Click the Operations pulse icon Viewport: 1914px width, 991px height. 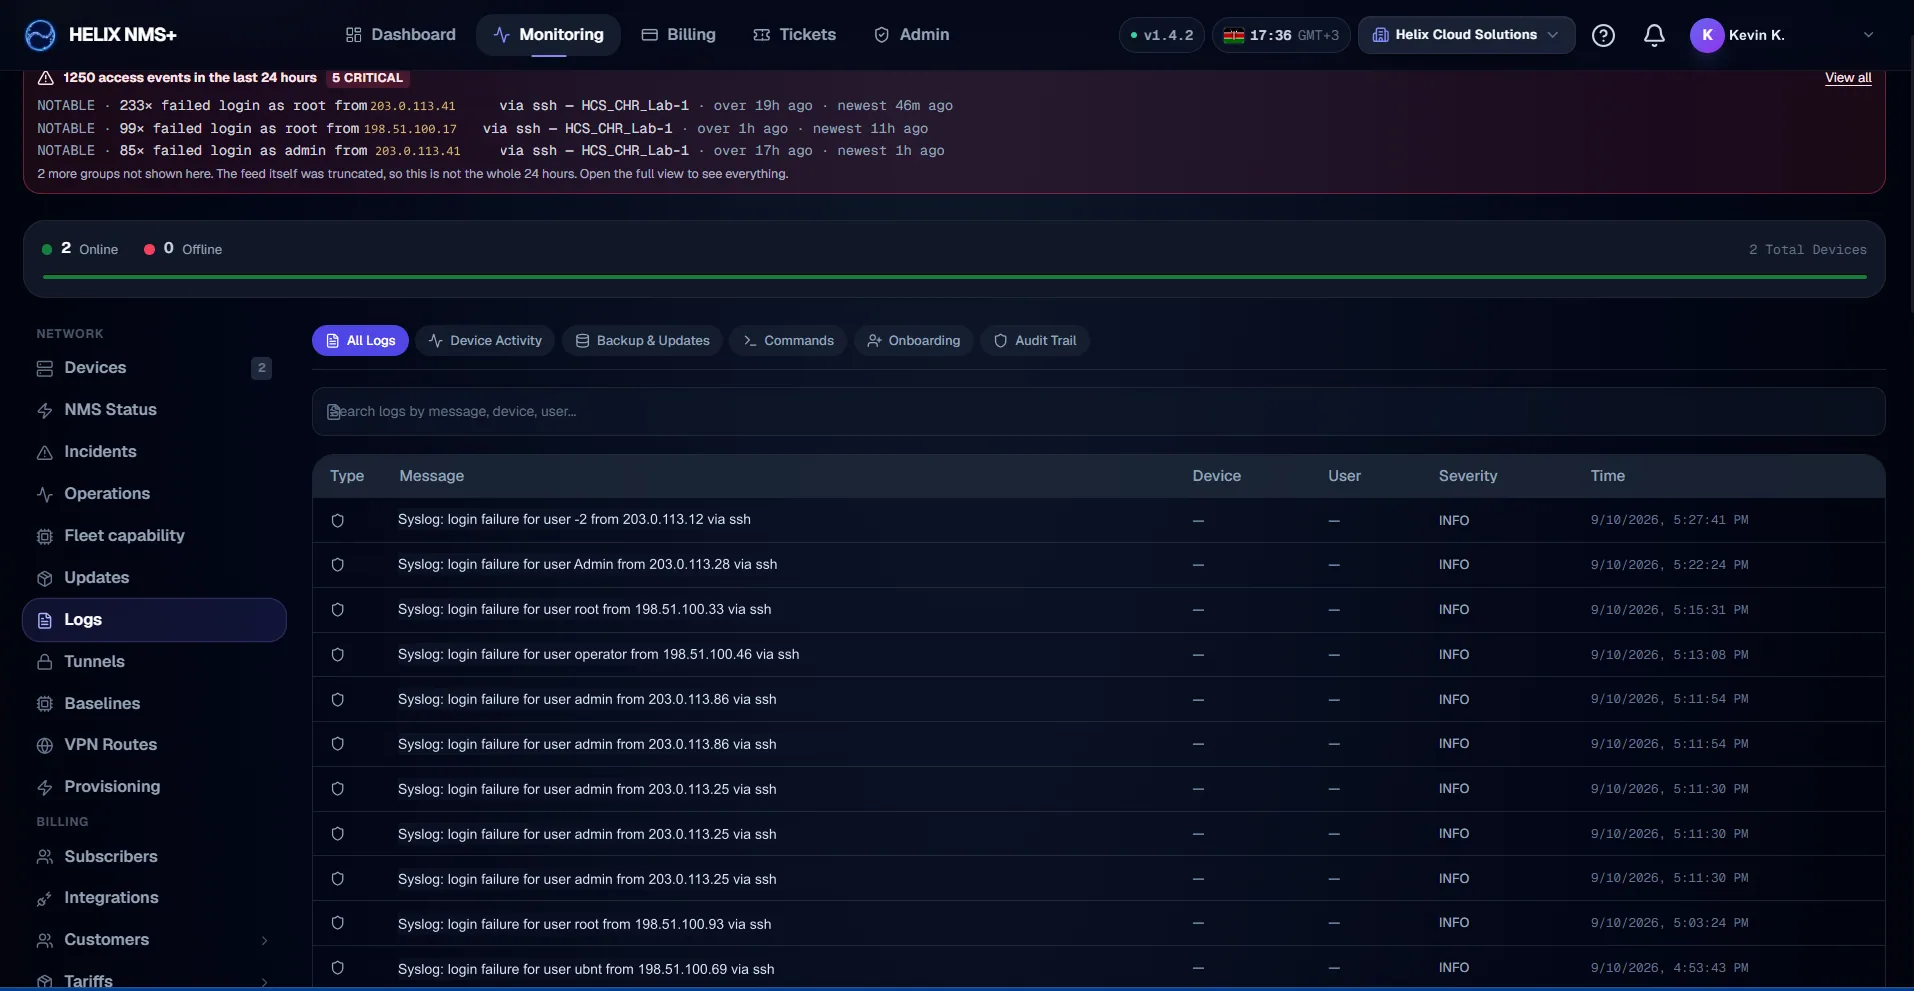[x=45, y=494]
